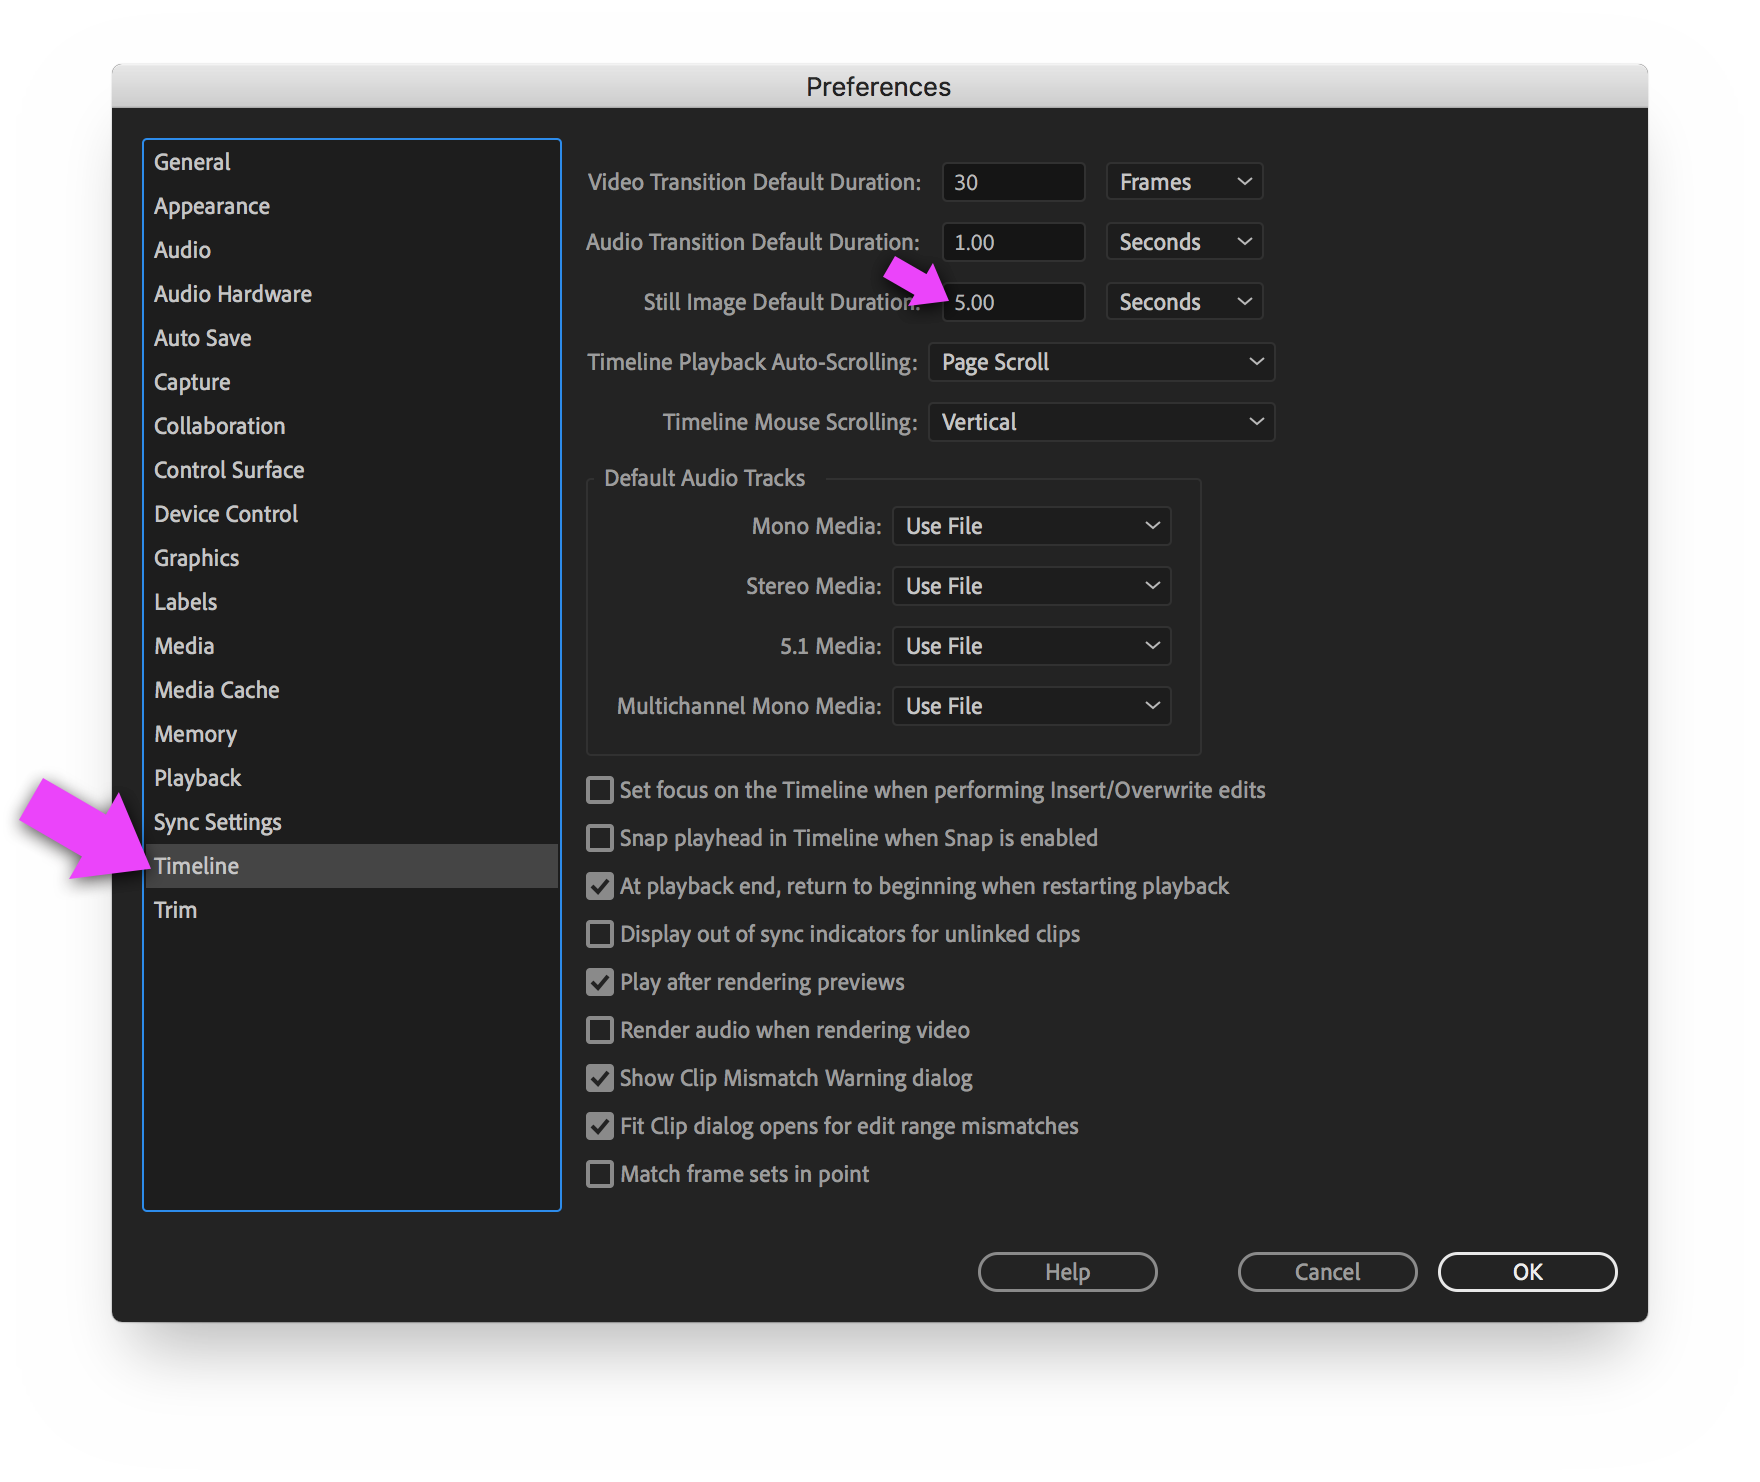The height and width of the screenshot is (1482, 1760).
Task: Open the Media Cache preferences page
Action: pos(216,690)
